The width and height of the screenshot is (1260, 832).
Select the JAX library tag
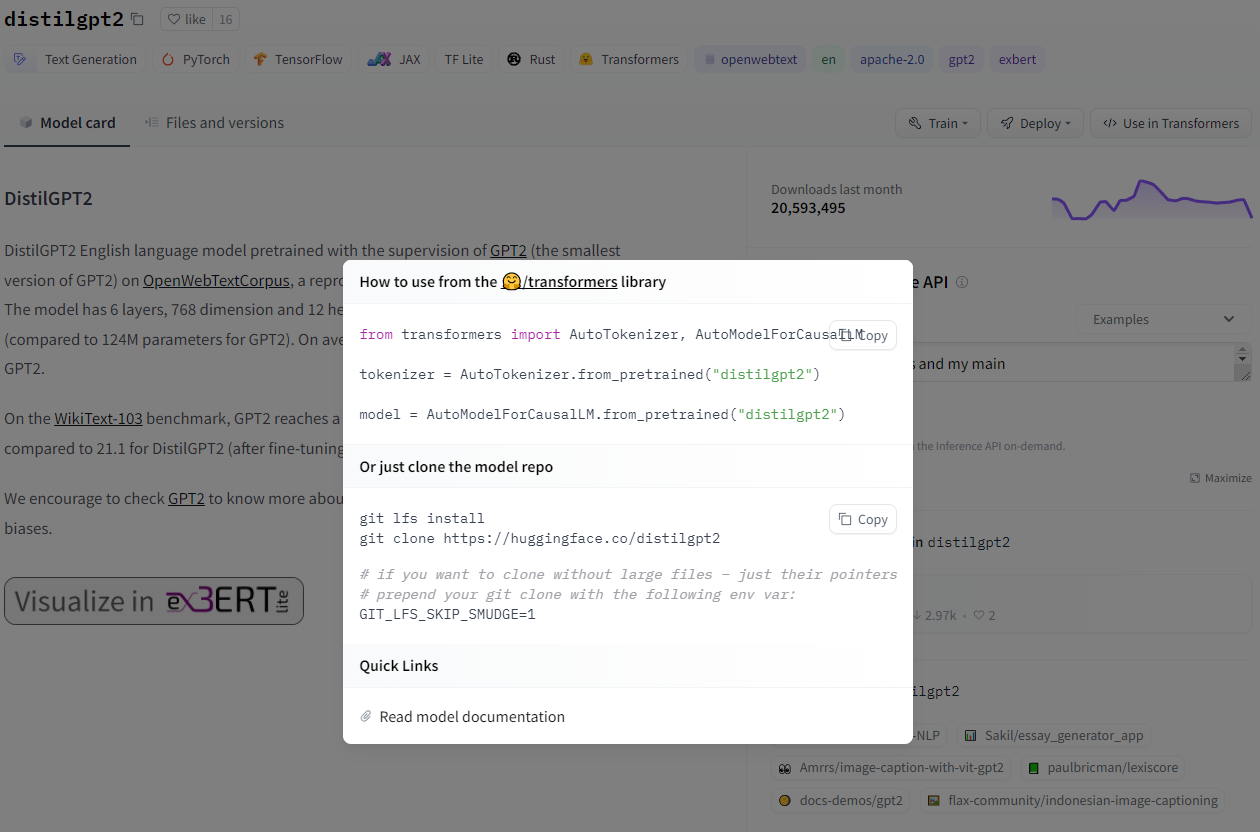[395, 59]
